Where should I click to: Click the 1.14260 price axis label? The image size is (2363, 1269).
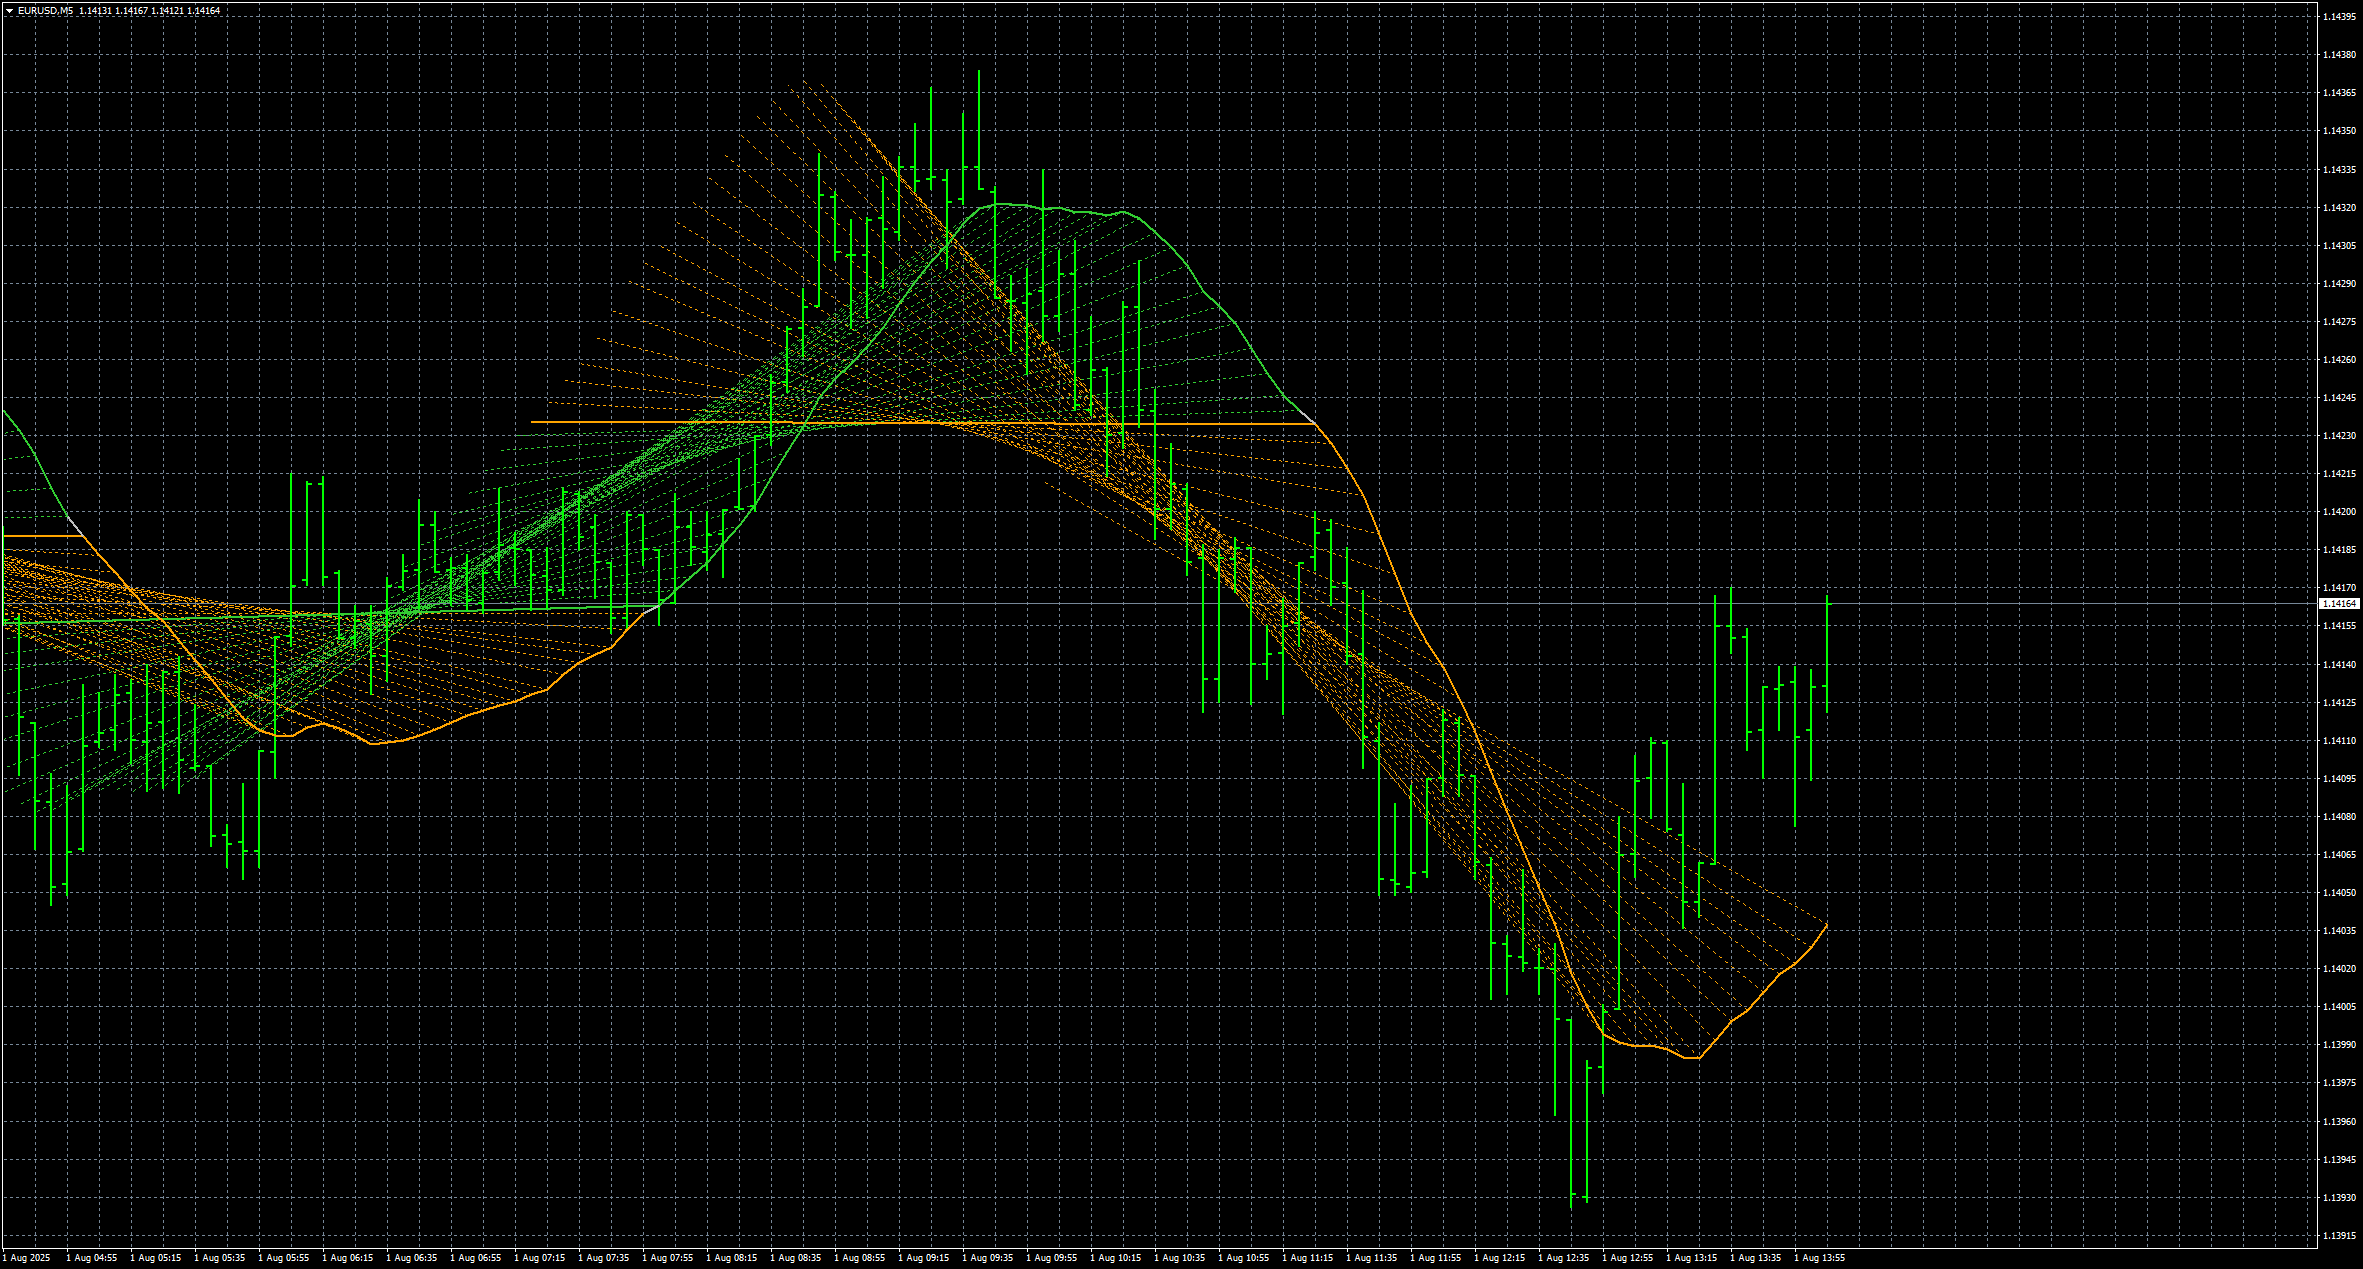coord(2339,360)
